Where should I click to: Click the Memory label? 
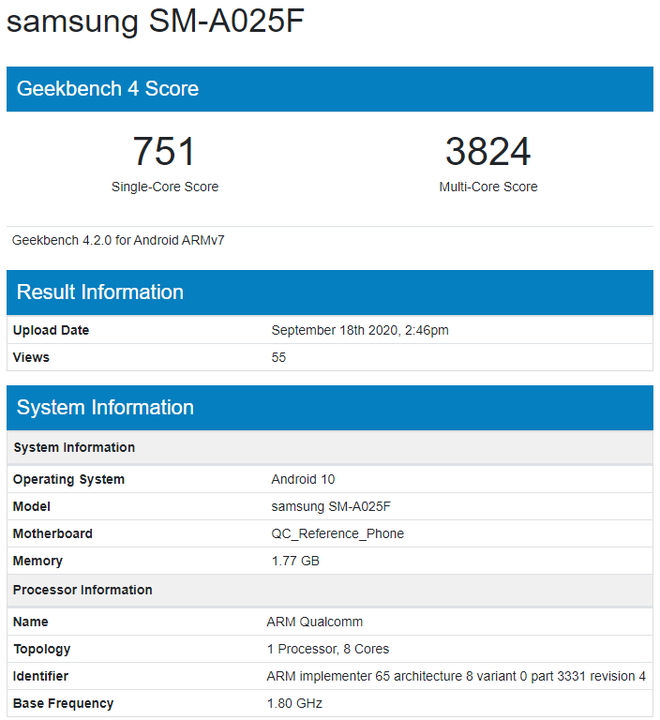pos(38,561)
